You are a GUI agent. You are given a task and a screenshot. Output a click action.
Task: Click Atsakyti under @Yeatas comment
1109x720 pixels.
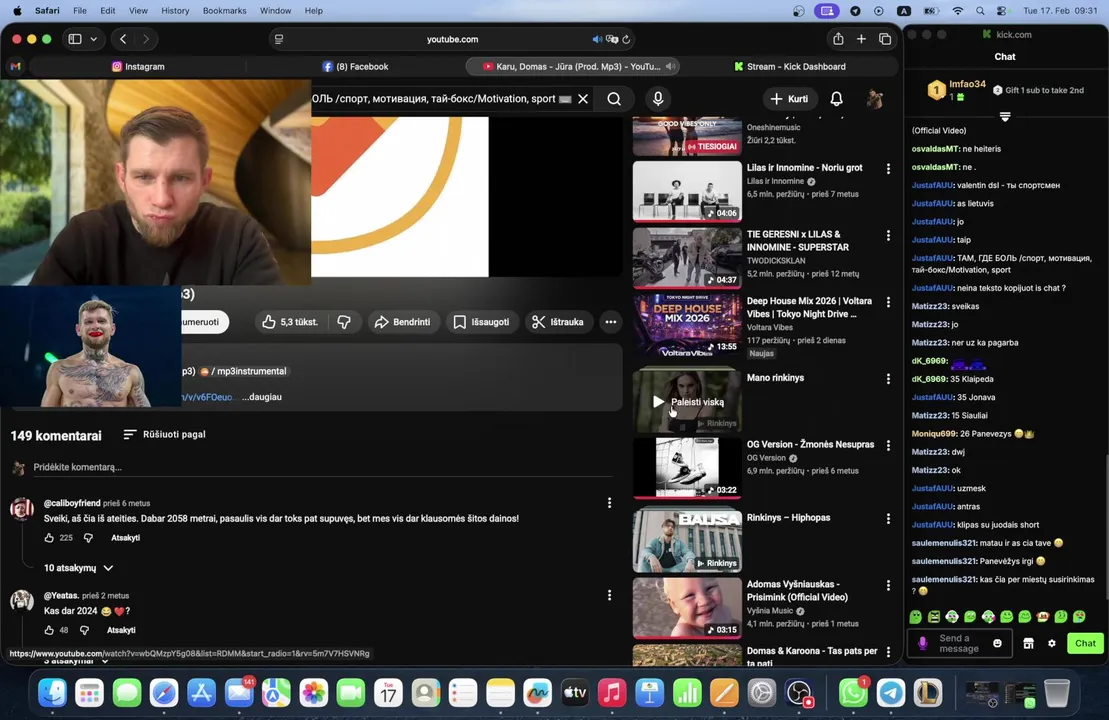point(121,629)
